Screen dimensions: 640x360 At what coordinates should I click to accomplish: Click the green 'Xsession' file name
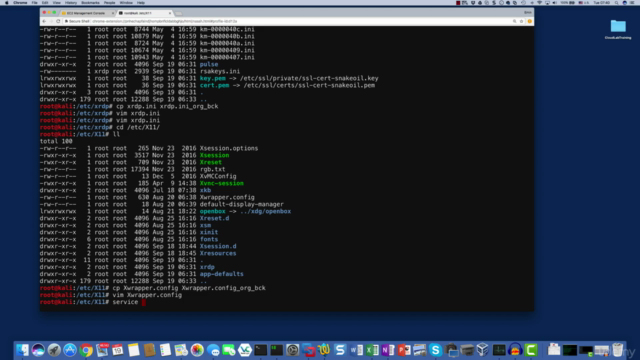[x=214, y=155]
